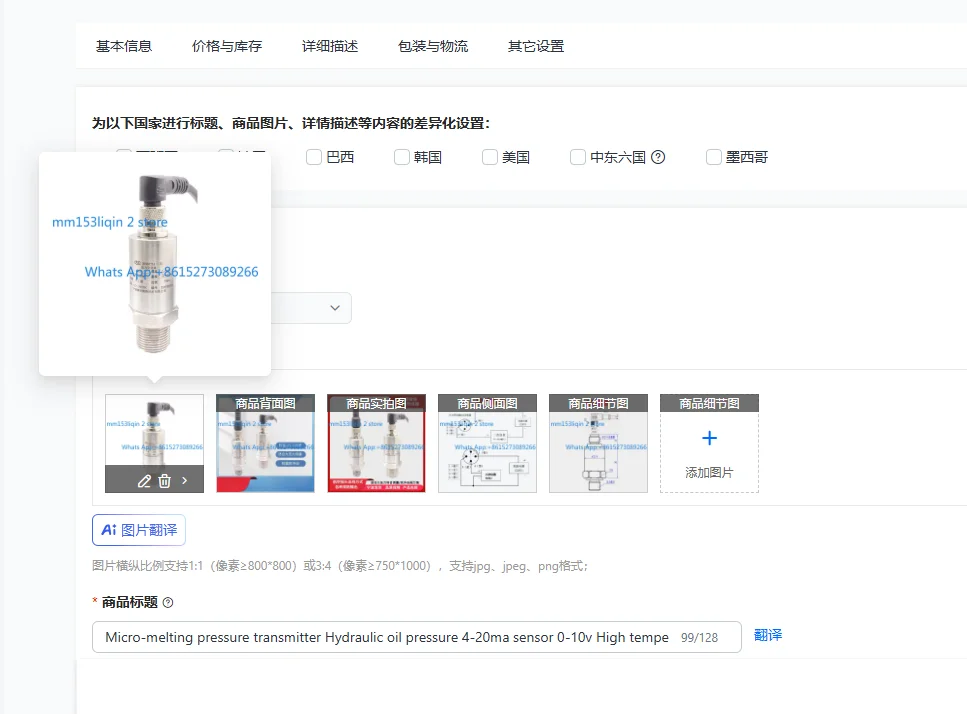Edit the first product image with pencil icon
The width and height of the screenshot is (967, 714).
coord(144,481)
